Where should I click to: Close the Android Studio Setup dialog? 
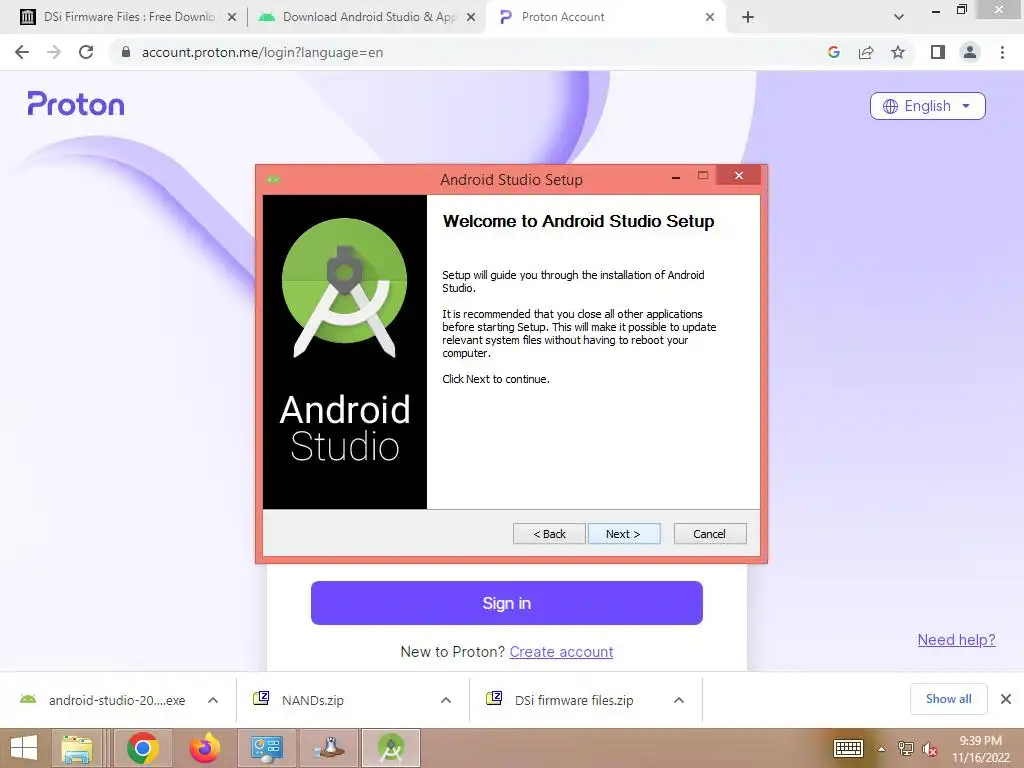(x=739, y=175)
